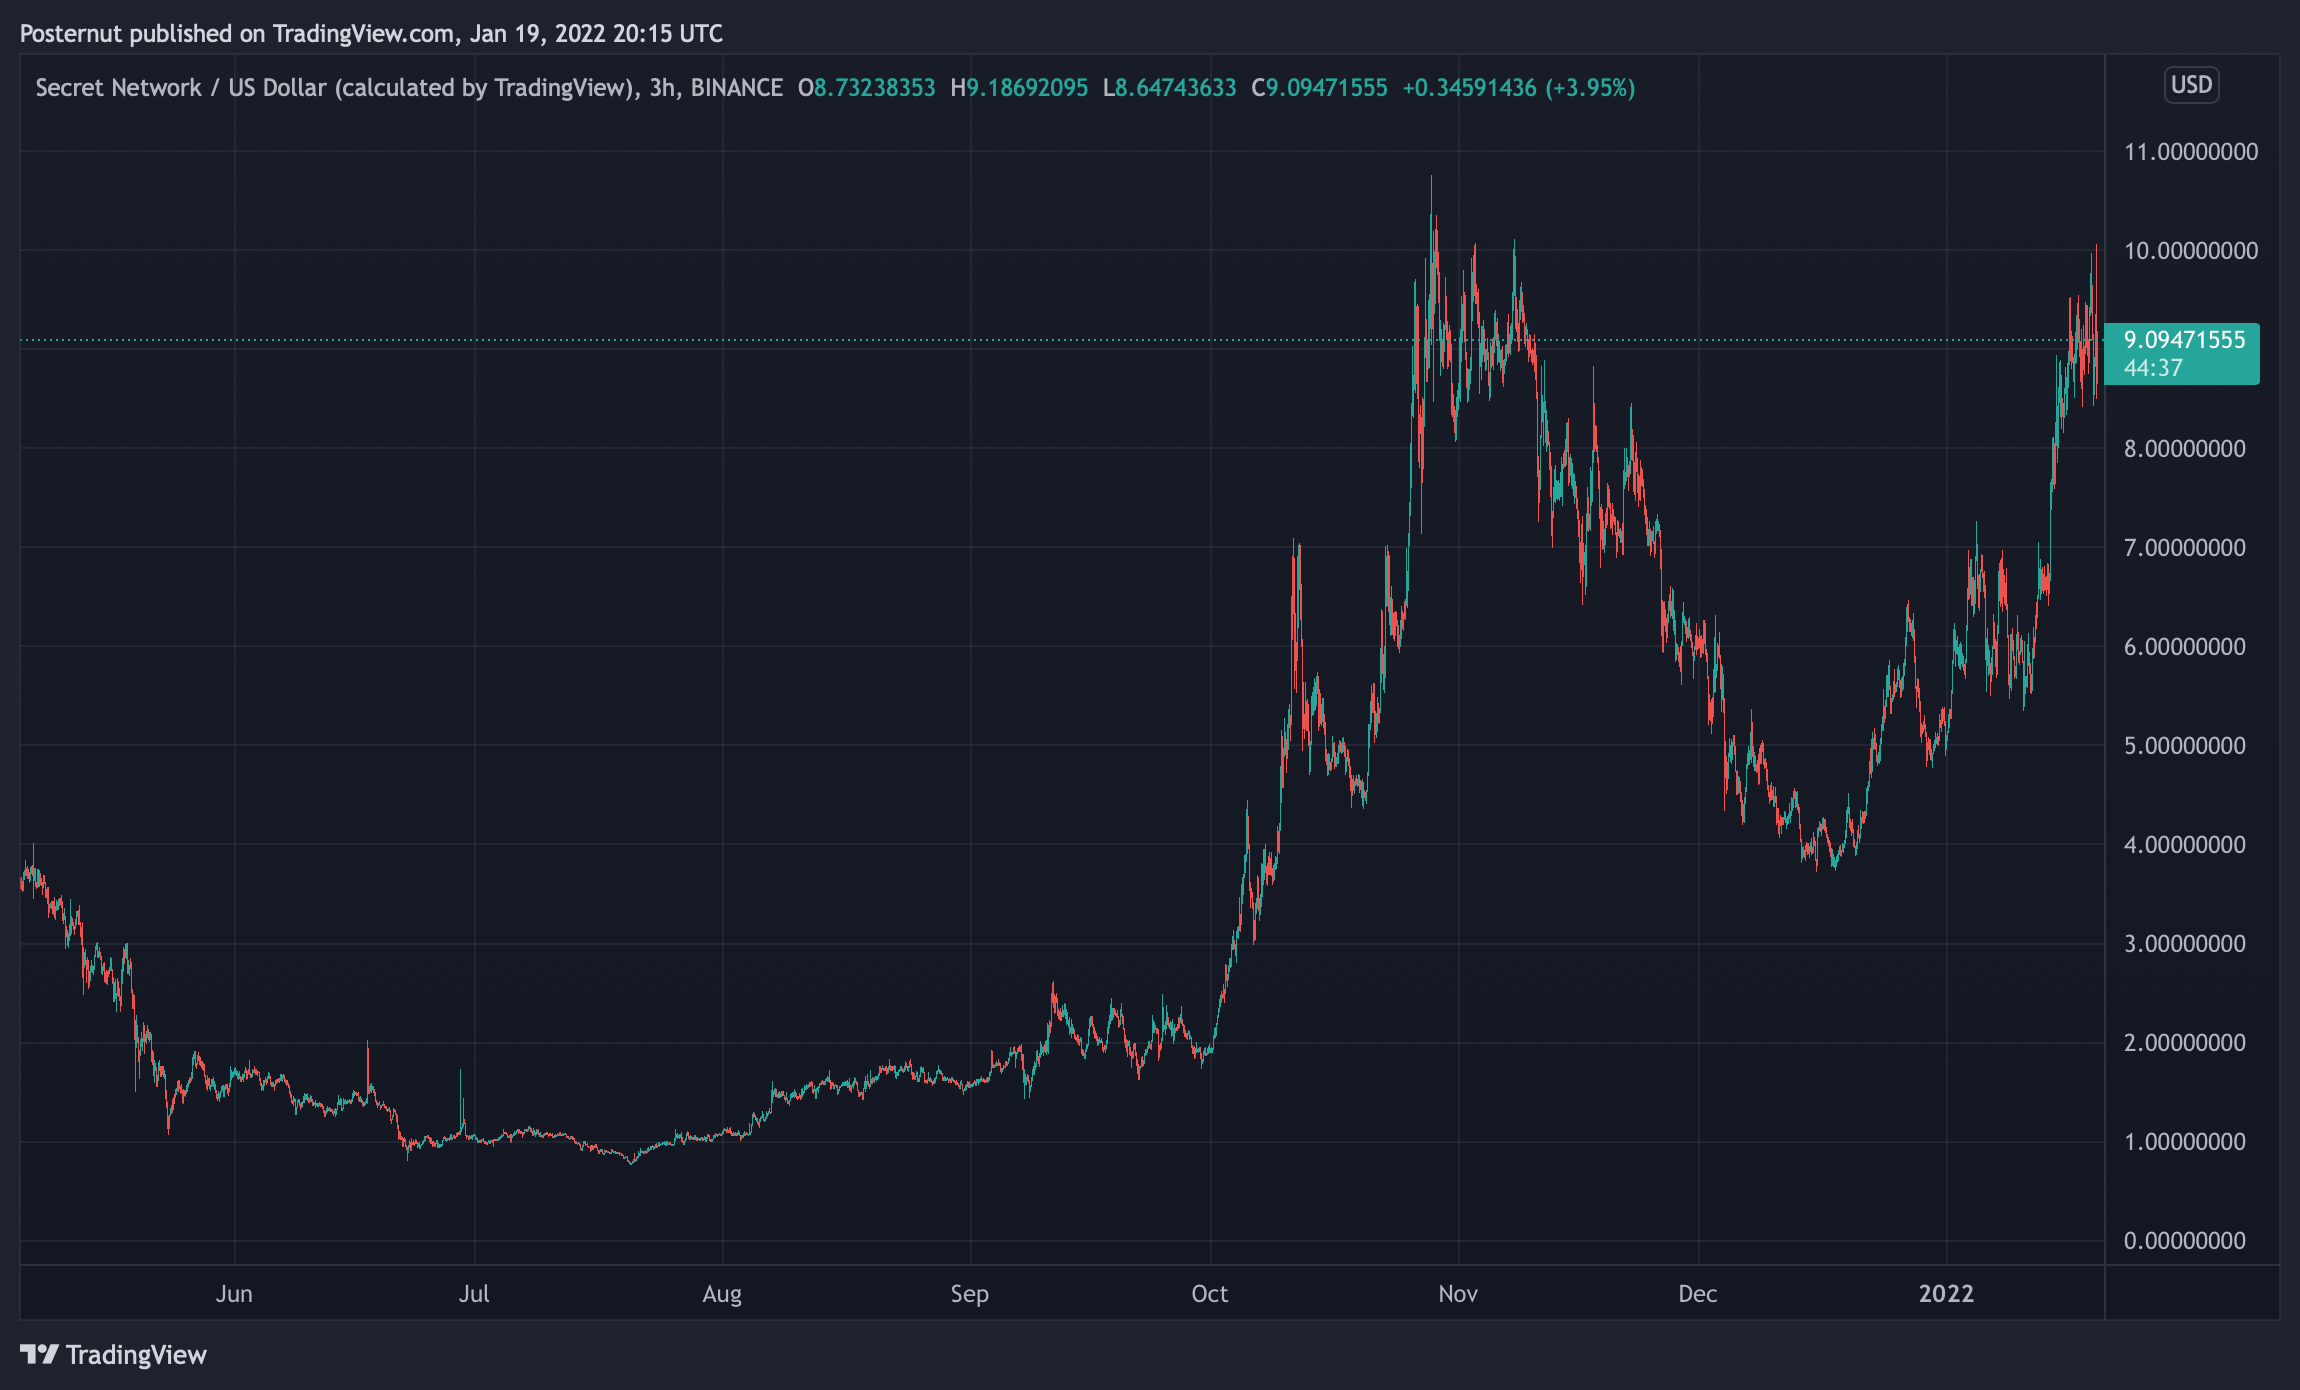The height and width of the screenshot is (1390, 2300).
Task: Click the 3h interval text in header
Action: (661, 88)
